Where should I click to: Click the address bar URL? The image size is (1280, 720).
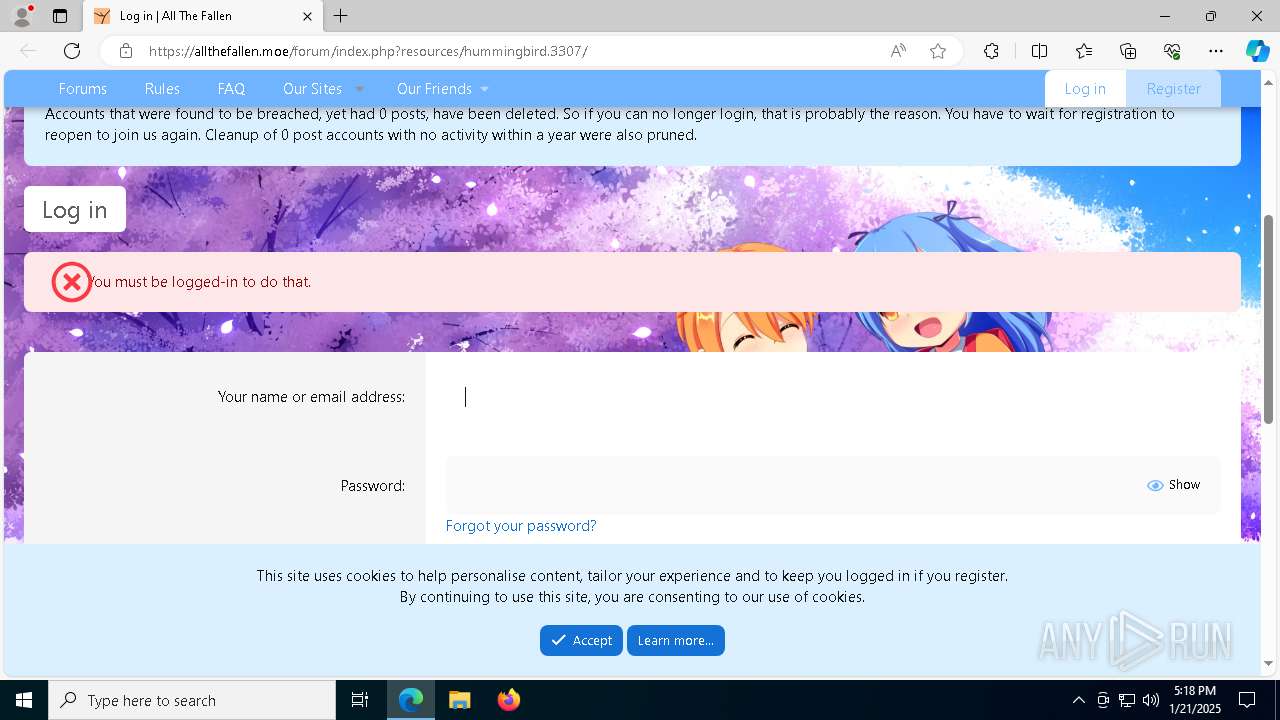pos(368,51)
